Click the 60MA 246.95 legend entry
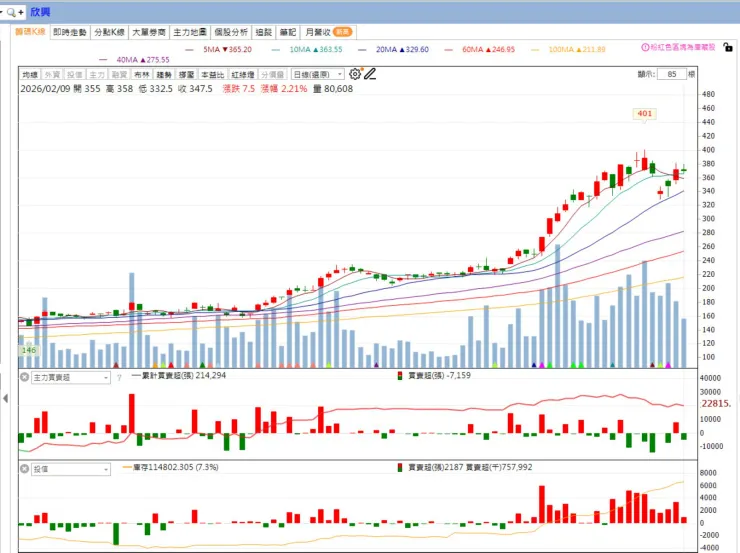This screenshot has width=740, height=553. point(480,49)
